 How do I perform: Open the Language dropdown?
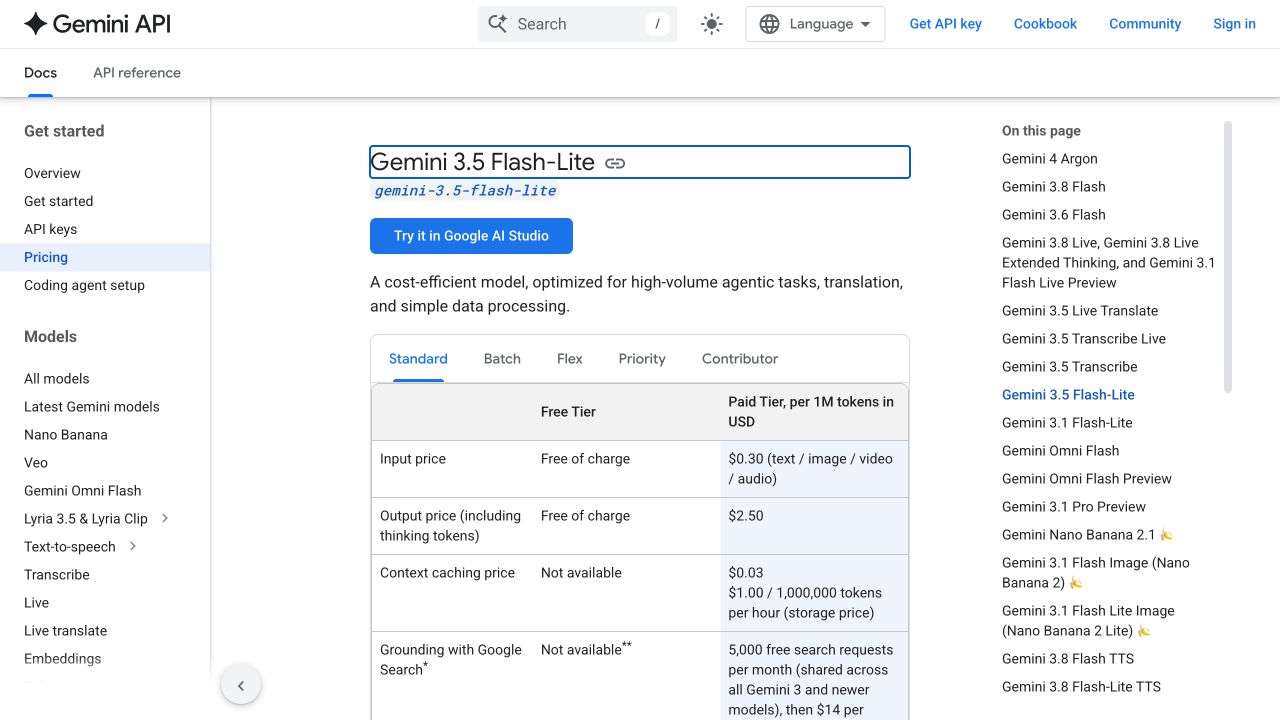[815, 24]
